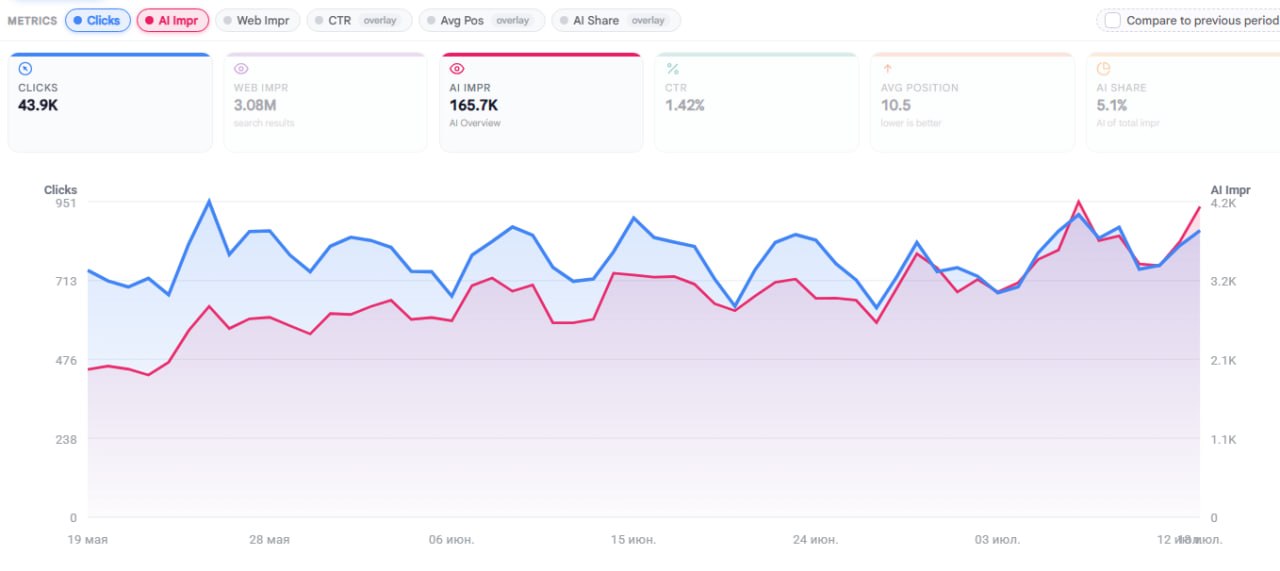Enable Compare to previous period checkbox

click(1113, 20)
